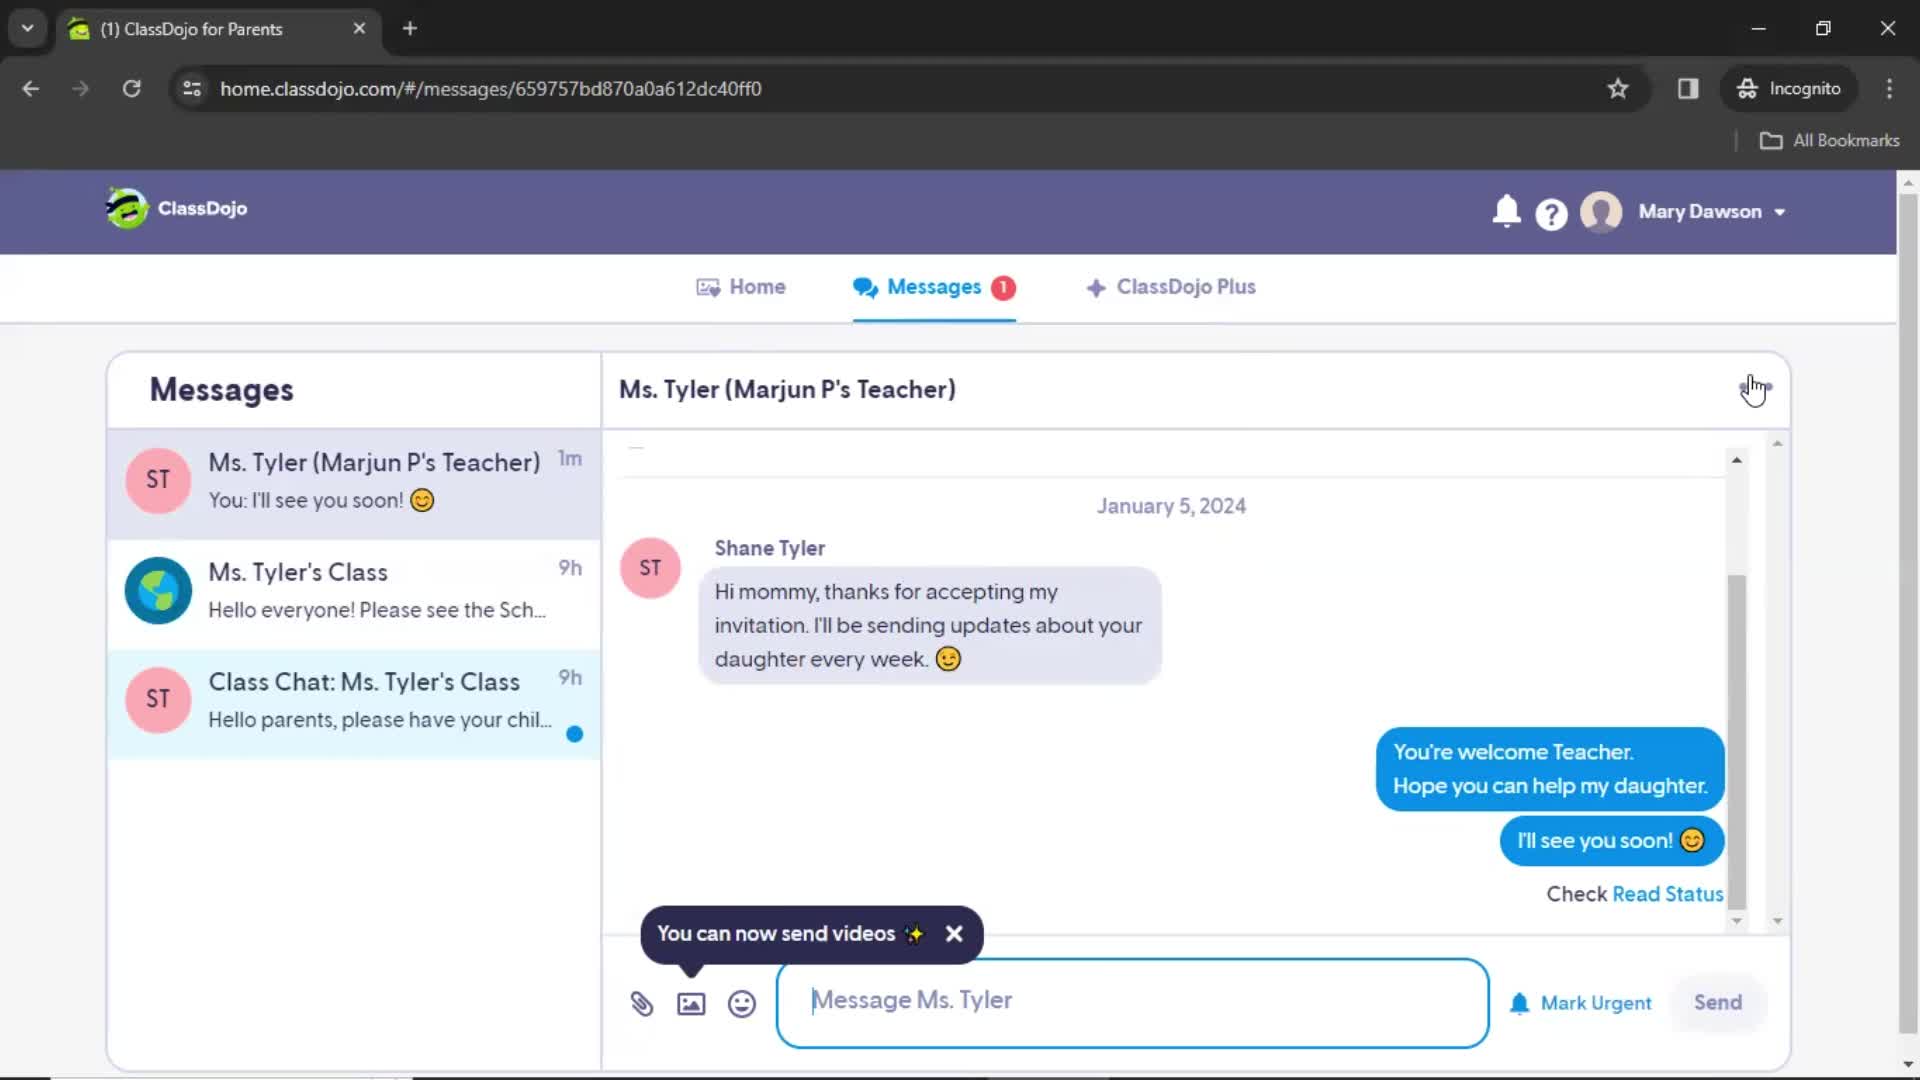Click the browser back arrow
The image size is (1920, 1080).
(30, 89)
